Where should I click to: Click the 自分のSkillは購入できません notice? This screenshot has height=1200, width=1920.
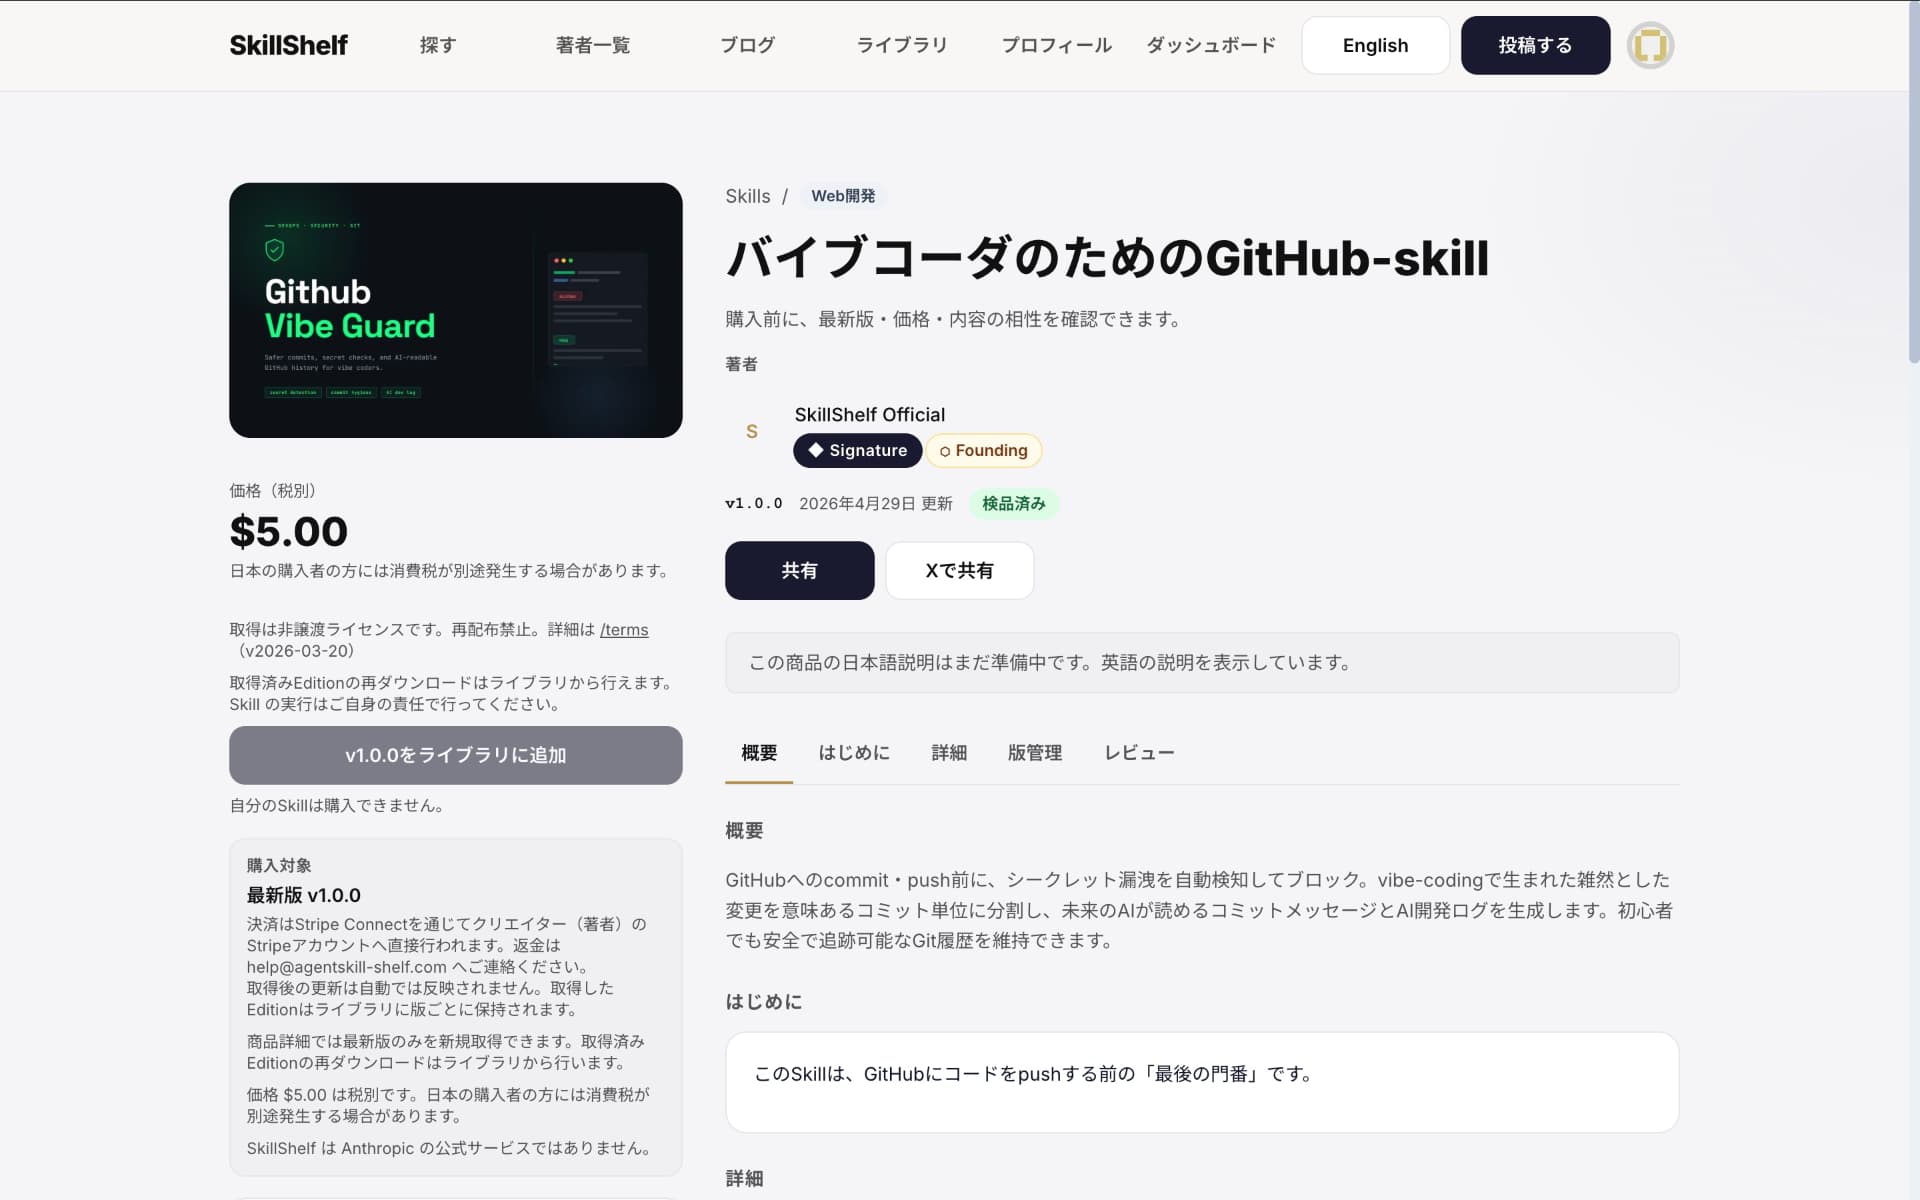coord(337,805)
